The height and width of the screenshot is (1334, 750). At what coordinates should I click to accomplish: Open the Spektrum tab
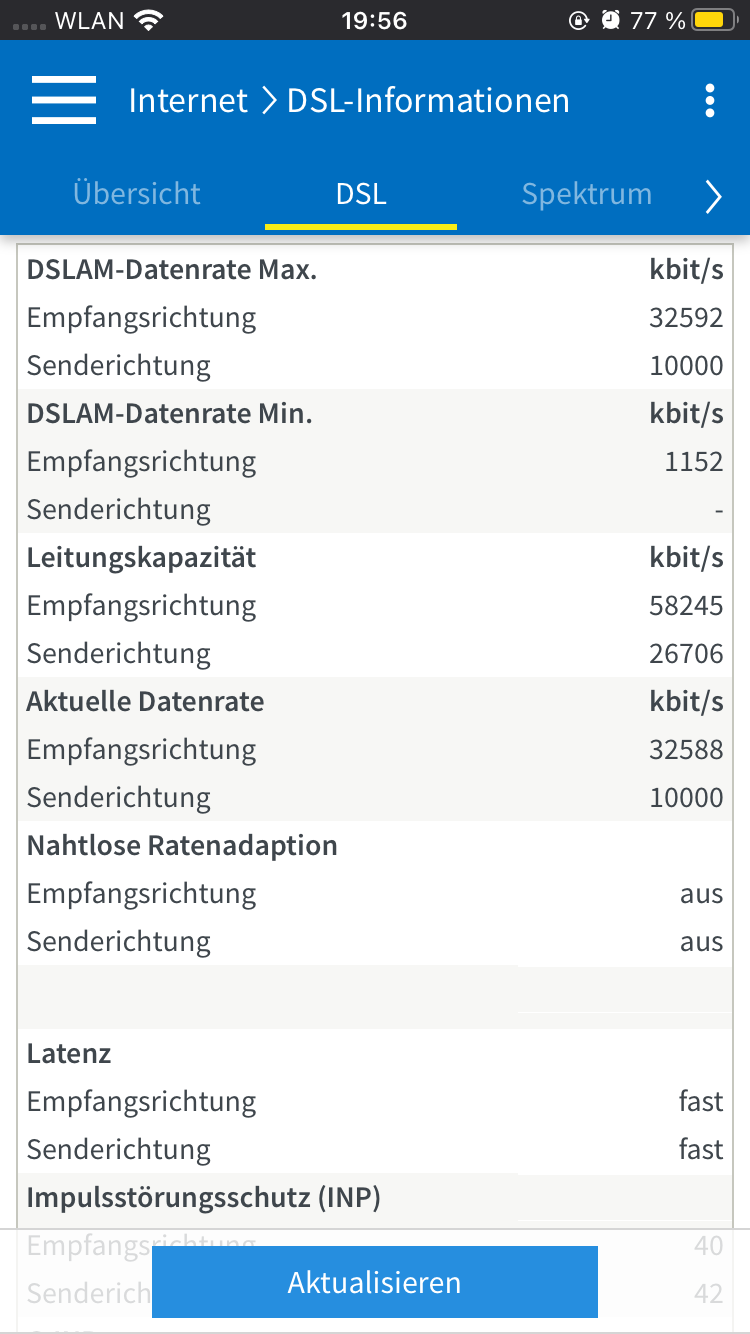click(x=587, y=194)
